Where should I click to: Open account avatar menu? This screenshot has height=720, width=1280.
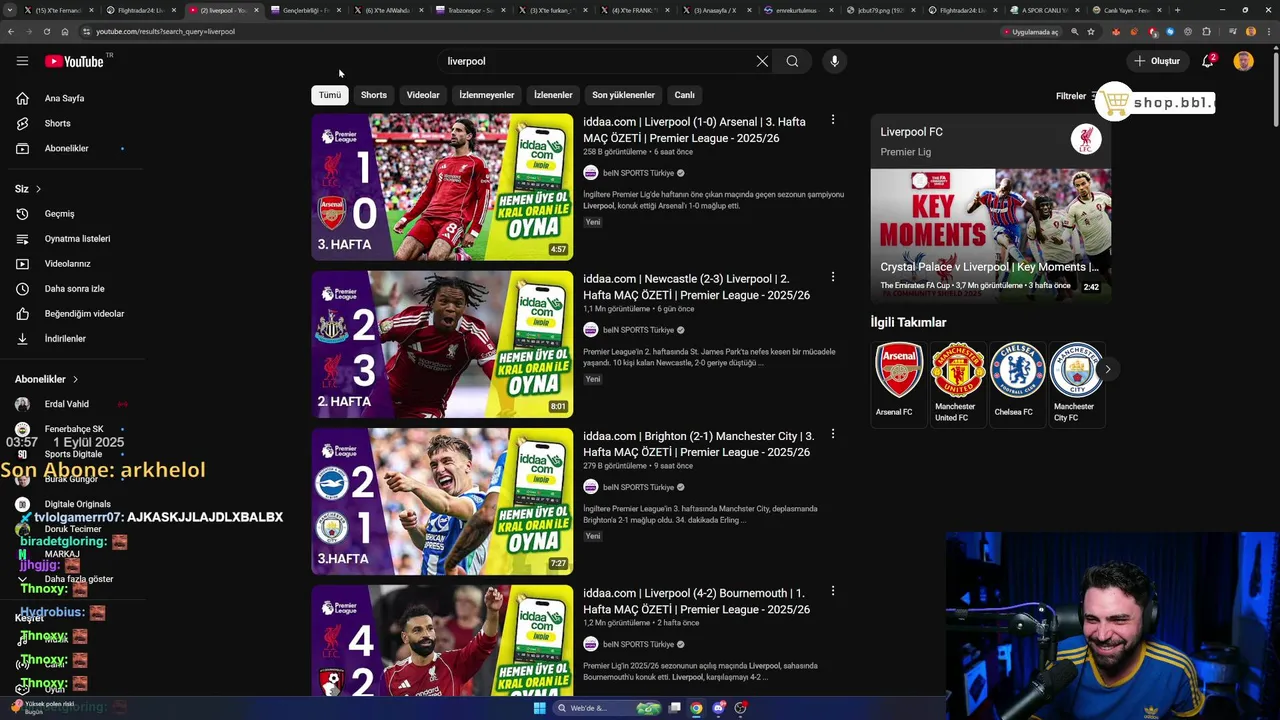click(x=1243, y=61)
